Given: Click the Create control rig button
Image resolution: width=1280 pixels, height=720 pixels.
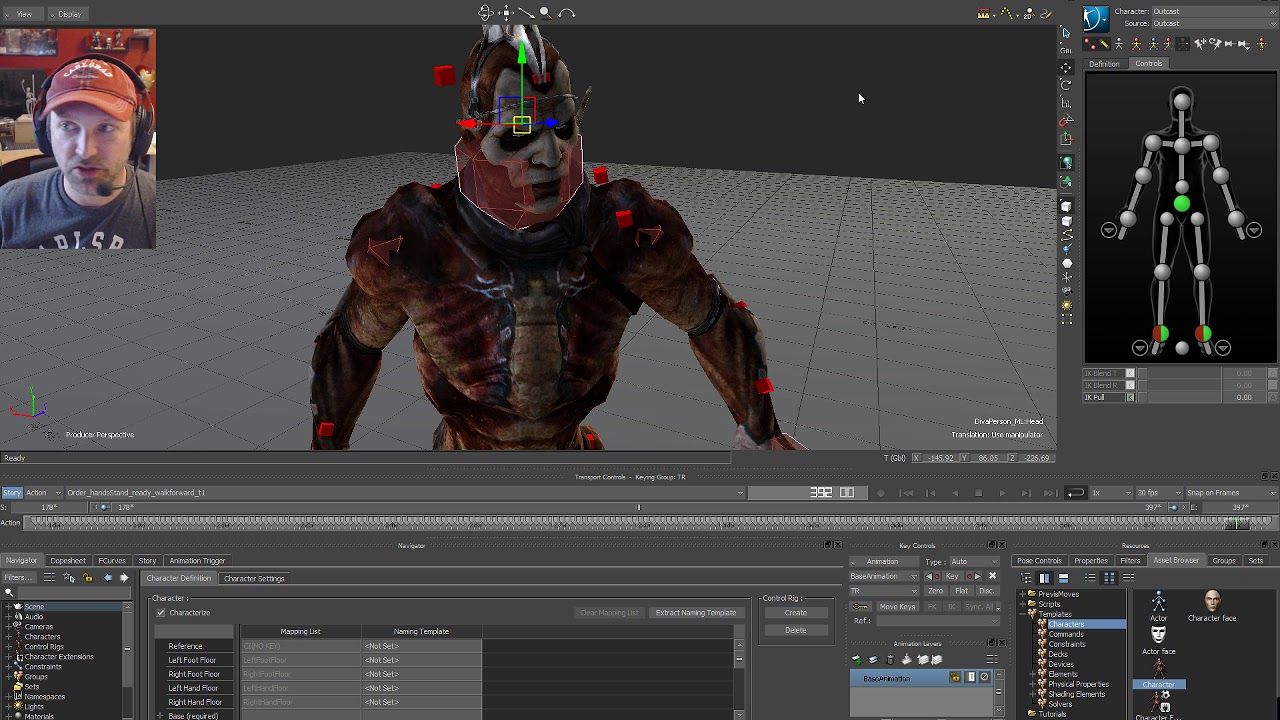Looking at the screenshot, I should (x=796, y=613).
